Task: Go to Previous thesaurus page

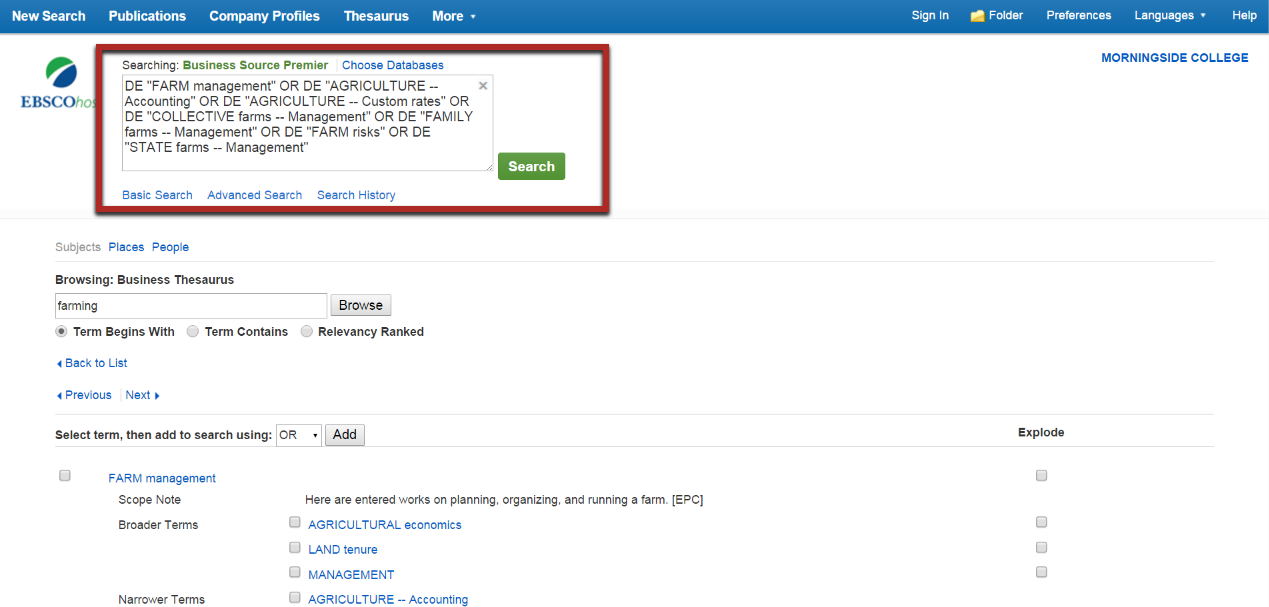Action: [x=84, y=395]
